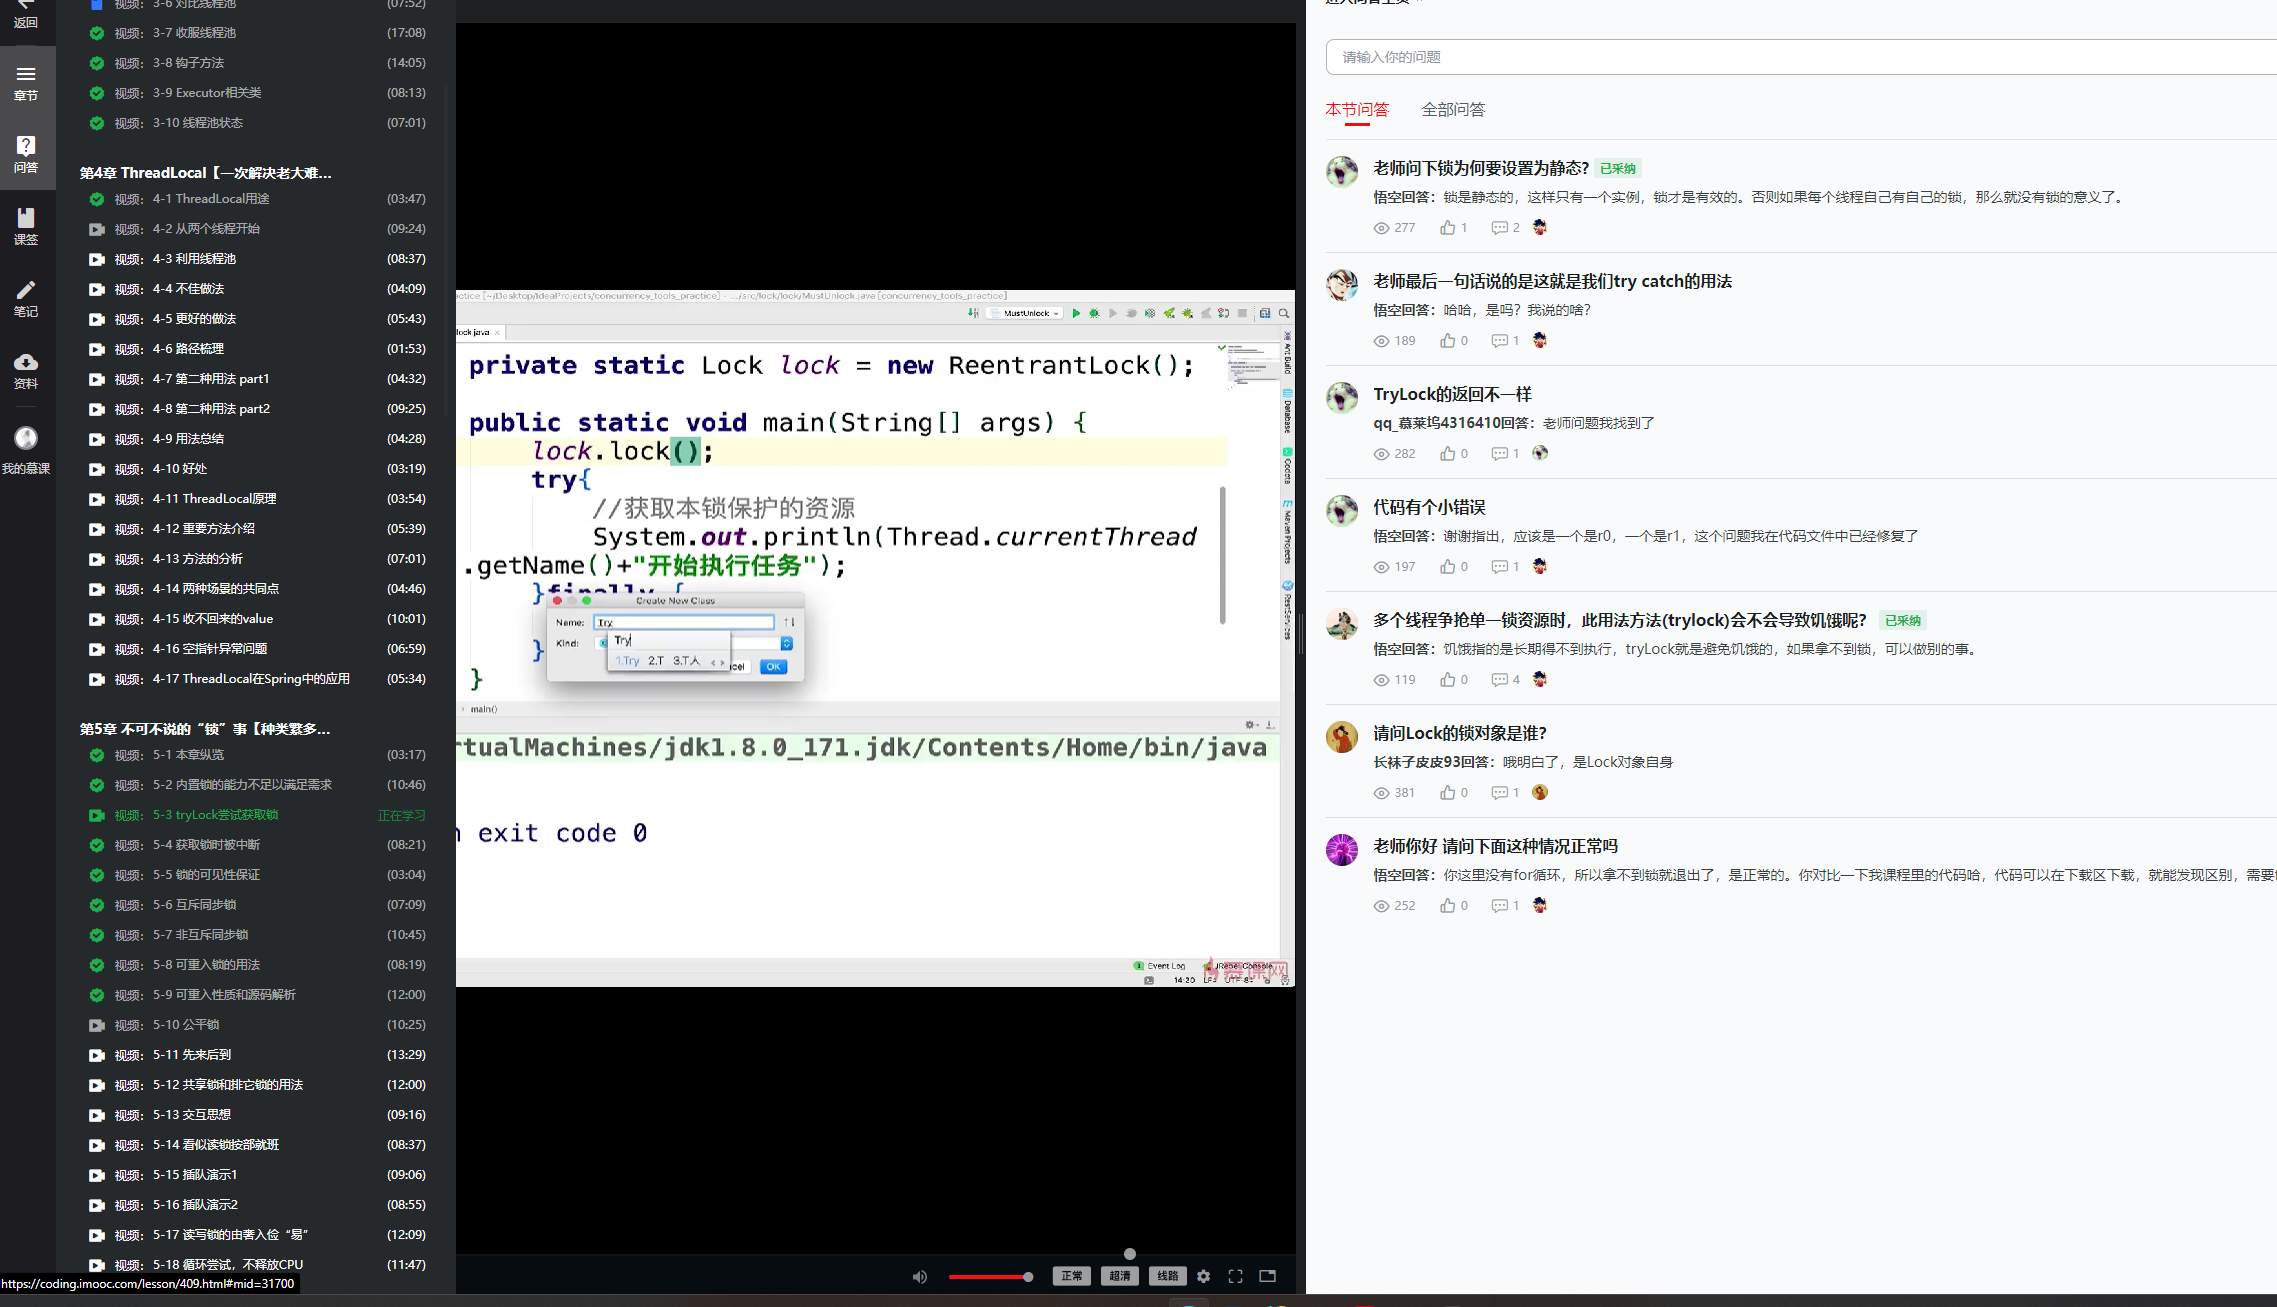Click the picture-in-picture window icon

tap(1268, 1276)
